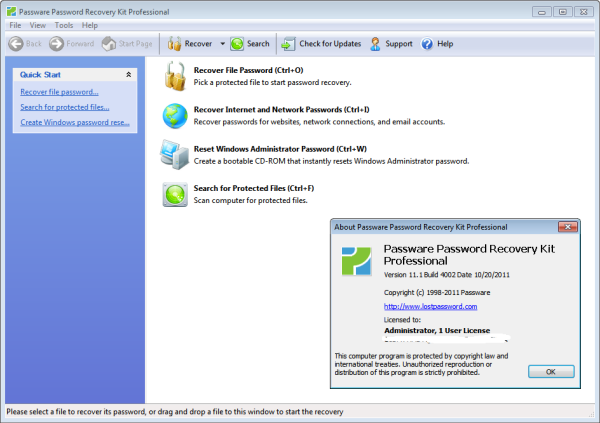600x423 pixels.
Task: Click the Back arrow icon in the toolbar
Action: pos(16,44)
